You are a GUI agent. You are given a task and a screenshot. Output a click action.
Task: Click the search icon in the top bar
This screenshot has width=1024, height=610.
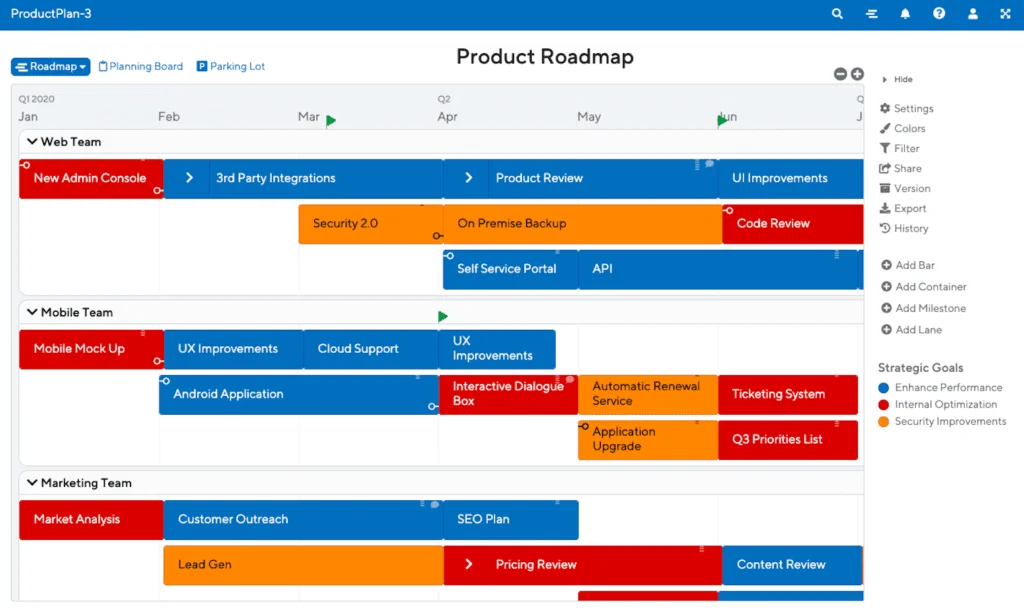click(837, 14)
